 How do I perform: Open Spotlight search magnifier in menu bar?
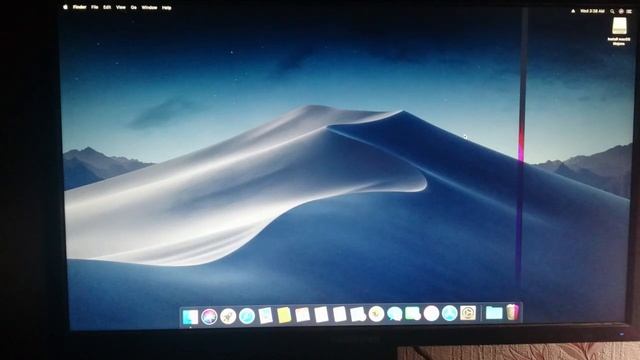coord(612,11)
